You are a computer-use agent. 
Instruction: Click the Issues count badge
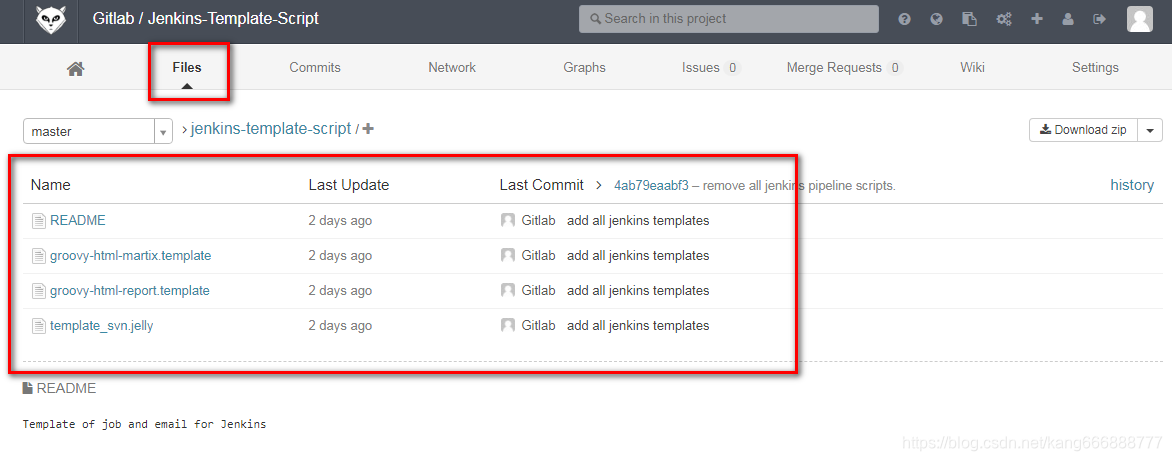[x=732, y=68]
